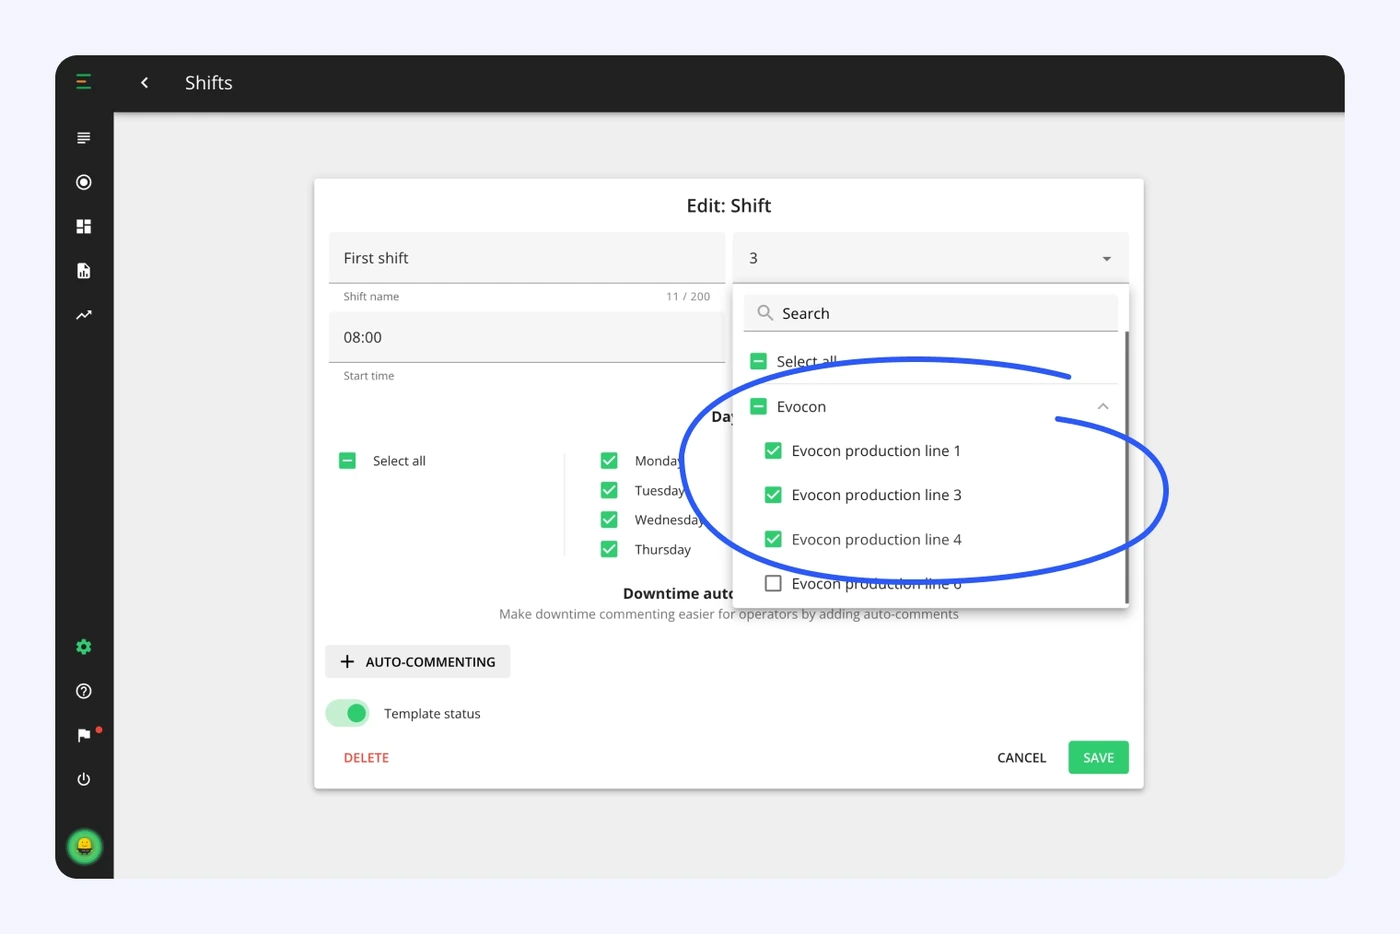1400x934 pixels.
Task: Open the help question mark icon
Action: [84, 691]
